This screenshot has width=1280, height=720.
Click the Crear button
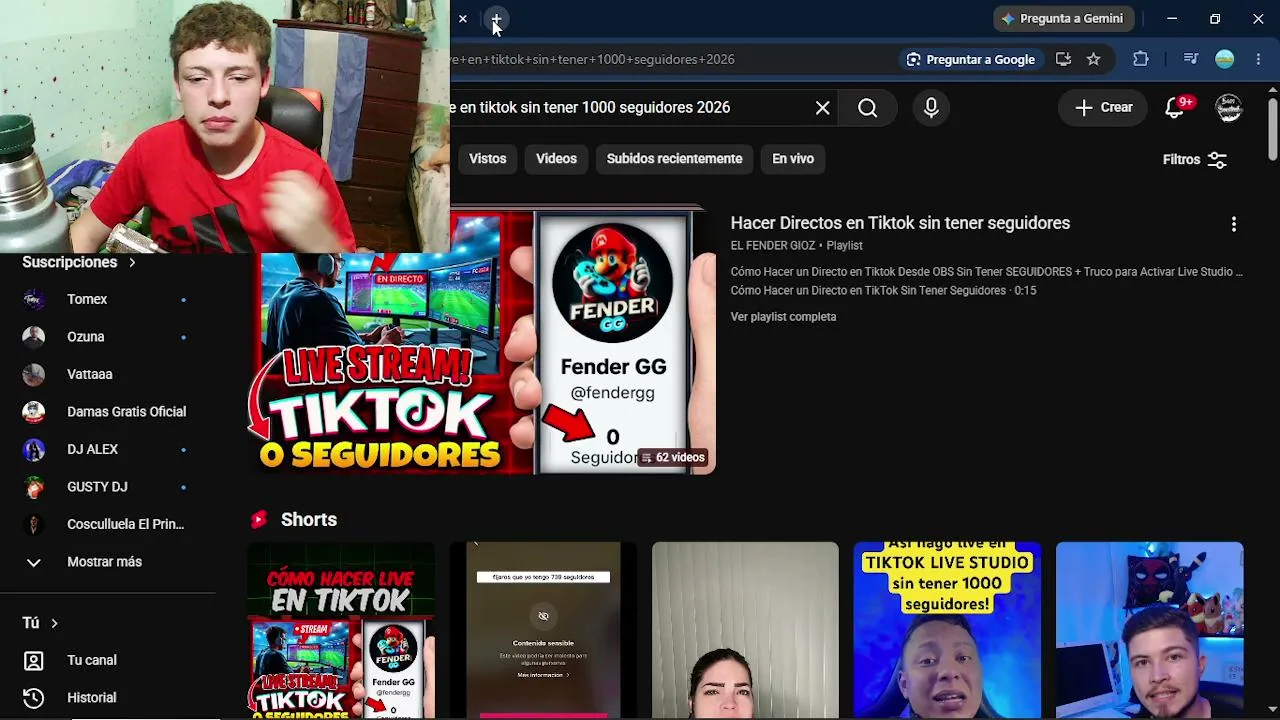[1103, 108]
